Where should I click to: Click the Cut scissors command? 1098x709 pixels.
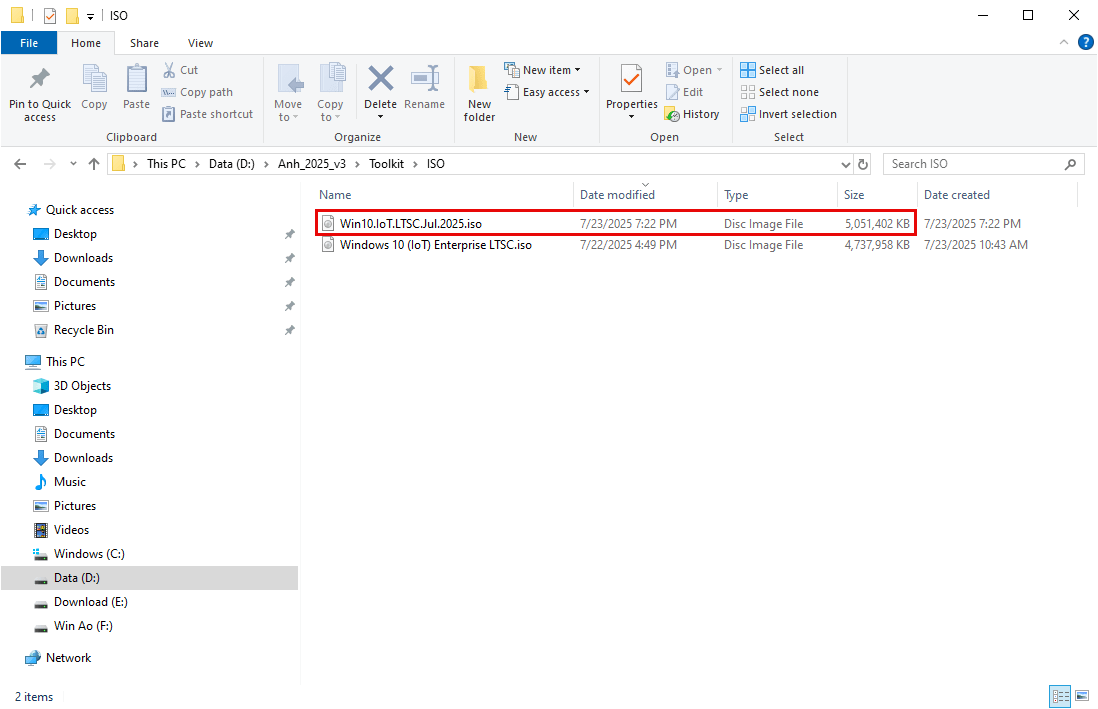click(180, 70)
